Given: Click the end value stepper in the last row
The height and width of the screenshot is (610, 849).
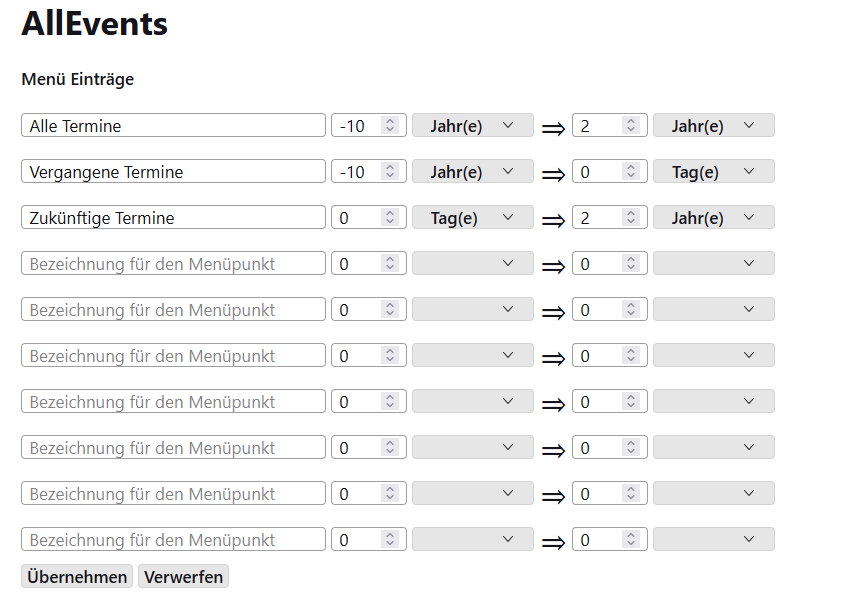Looking at the screenshot, I should (631, 540).
